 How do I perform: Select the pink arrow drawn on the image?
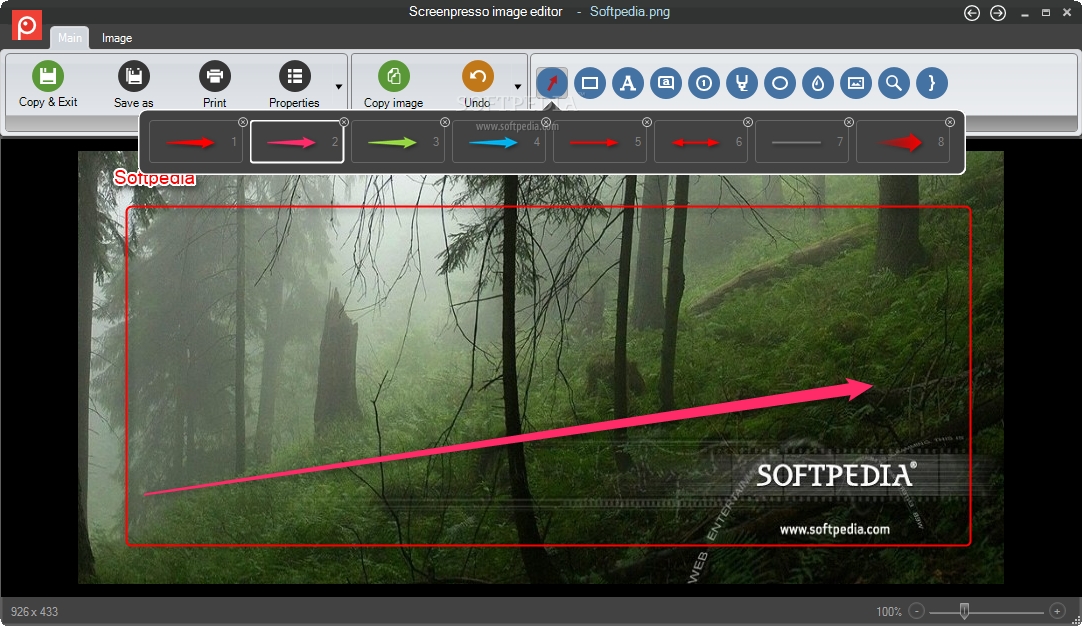tap(507, 438)
